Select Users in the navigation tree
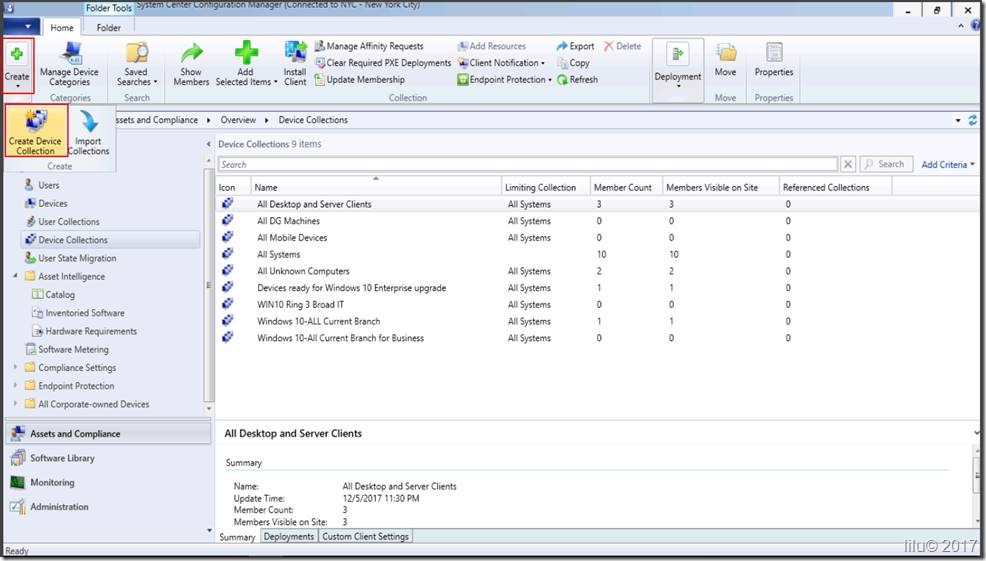This screenshot has height=561, width=986. click(42, 185)
